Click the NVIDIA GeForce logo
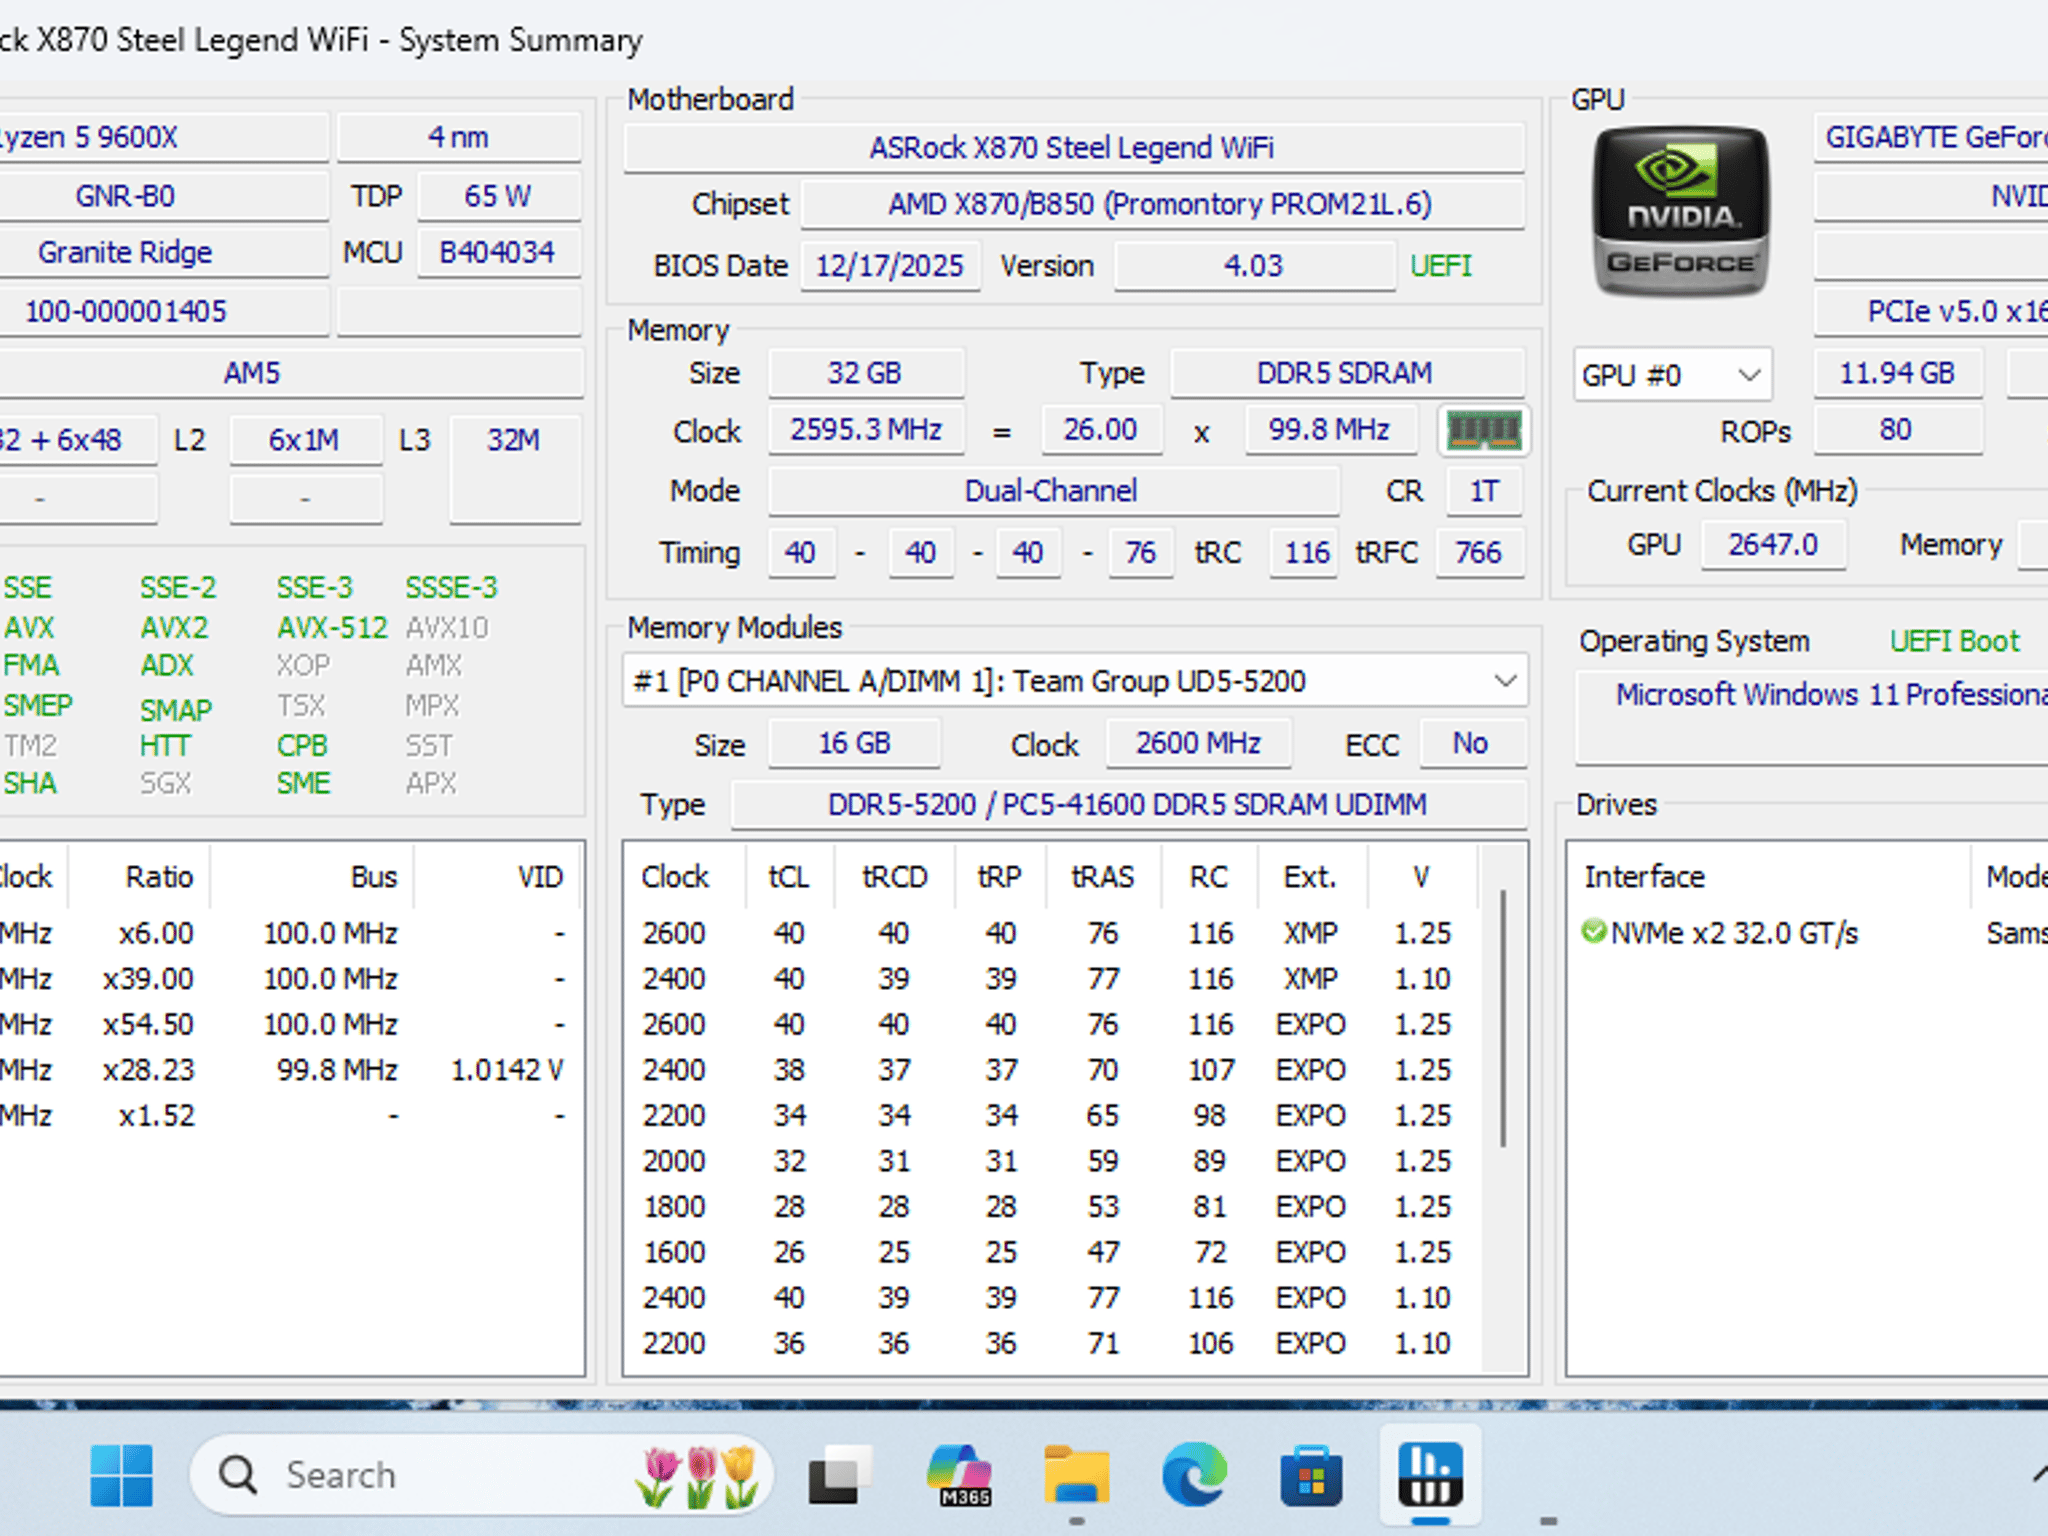Image resolution: width=2048 pixels, height=1536 pixels. tap(1681, 211)
